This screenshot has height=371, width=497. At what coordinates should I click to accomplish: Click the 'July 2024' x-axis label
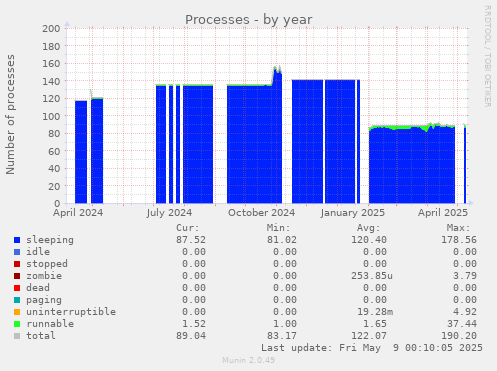[169, 213]
